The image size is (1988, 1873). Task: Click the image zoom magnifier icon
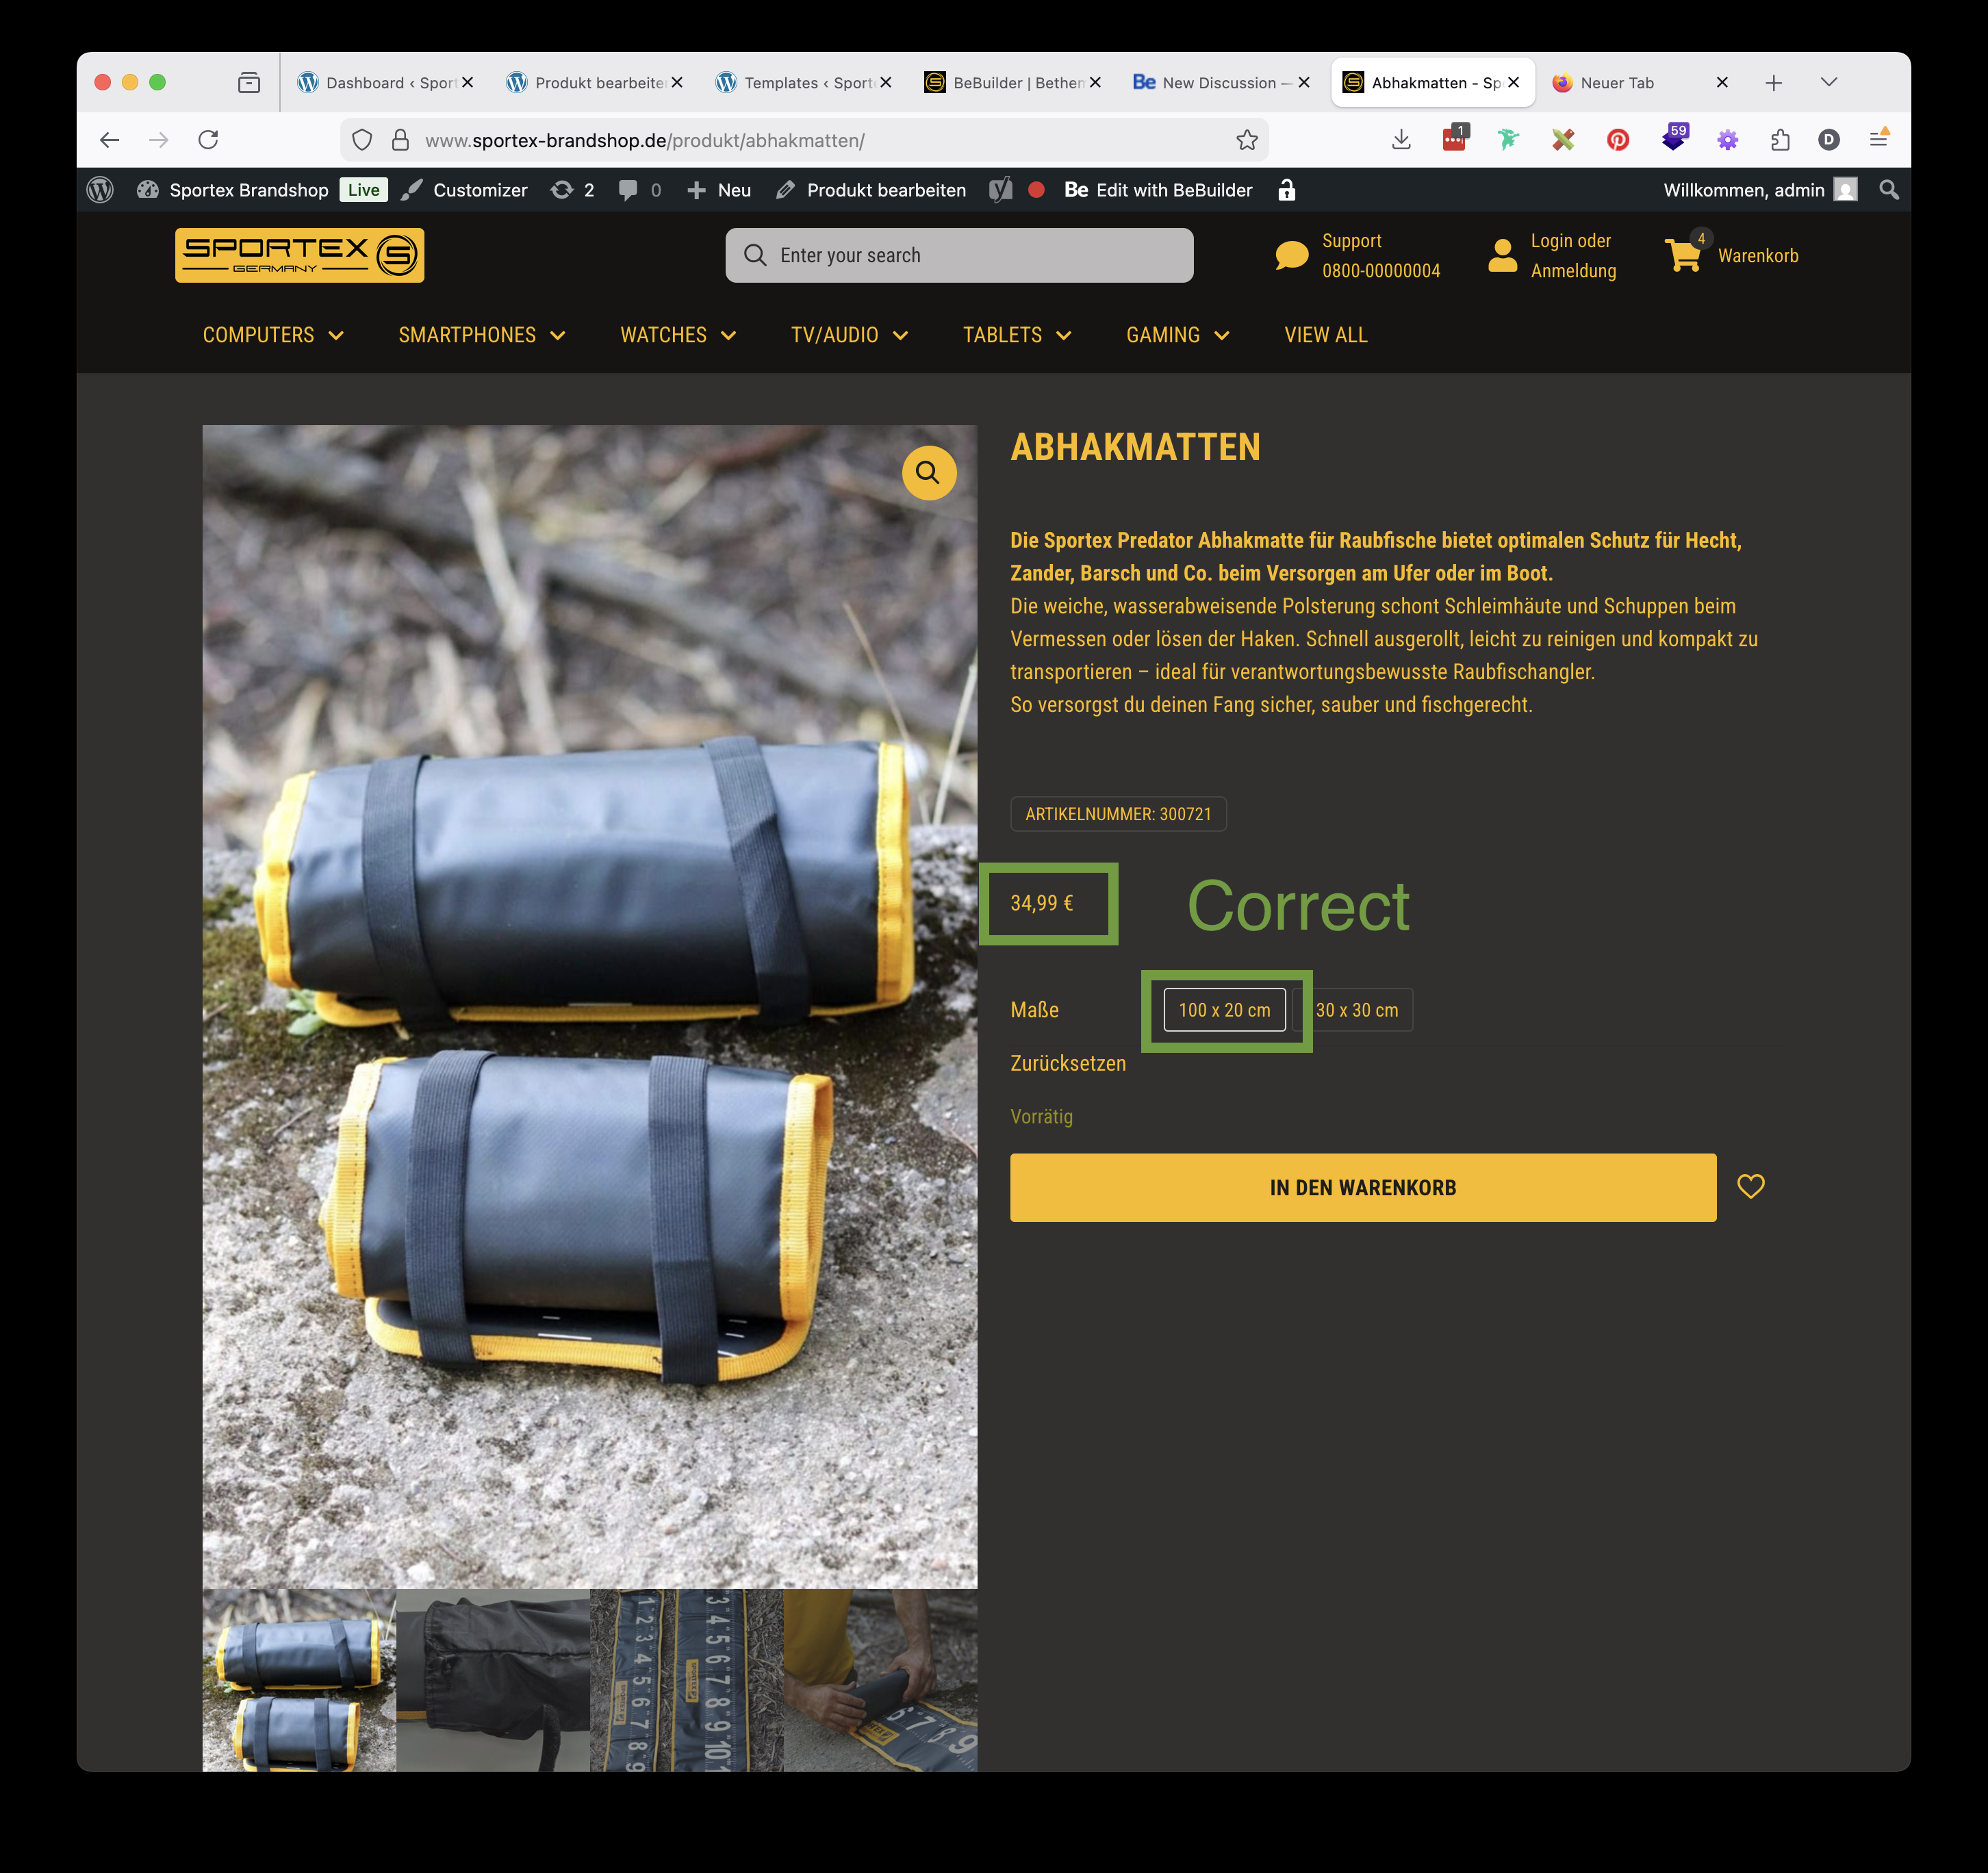coord(928,472)
